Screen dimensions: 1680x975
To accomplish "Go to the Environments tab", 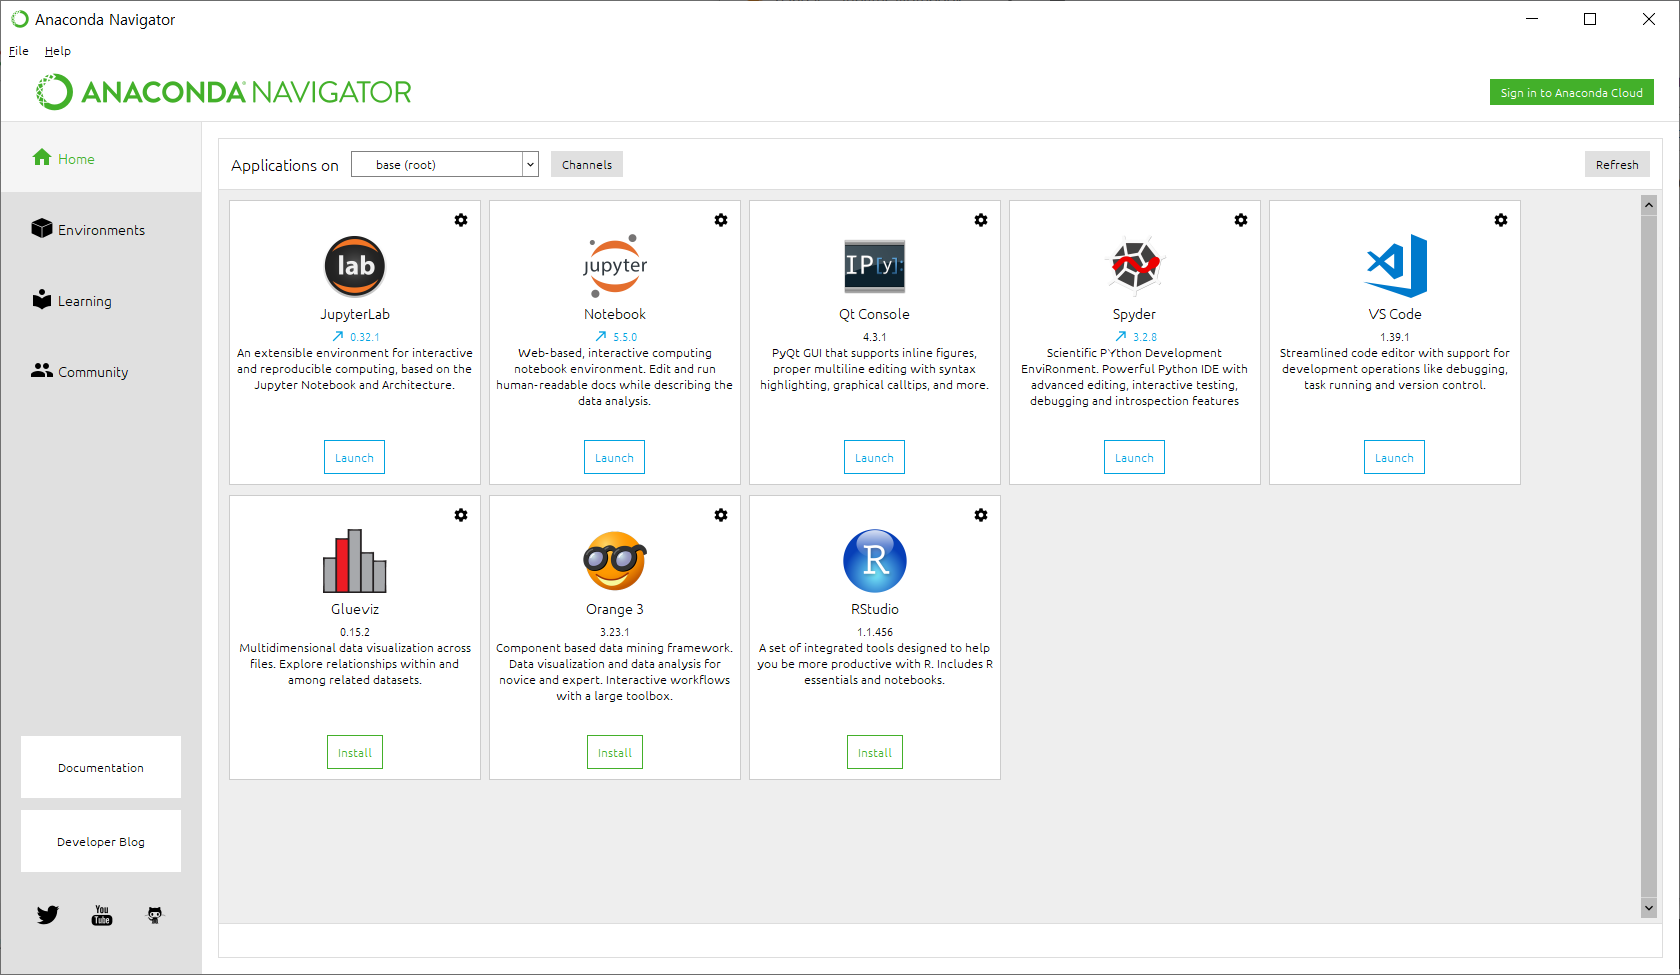I will point(101,230).
